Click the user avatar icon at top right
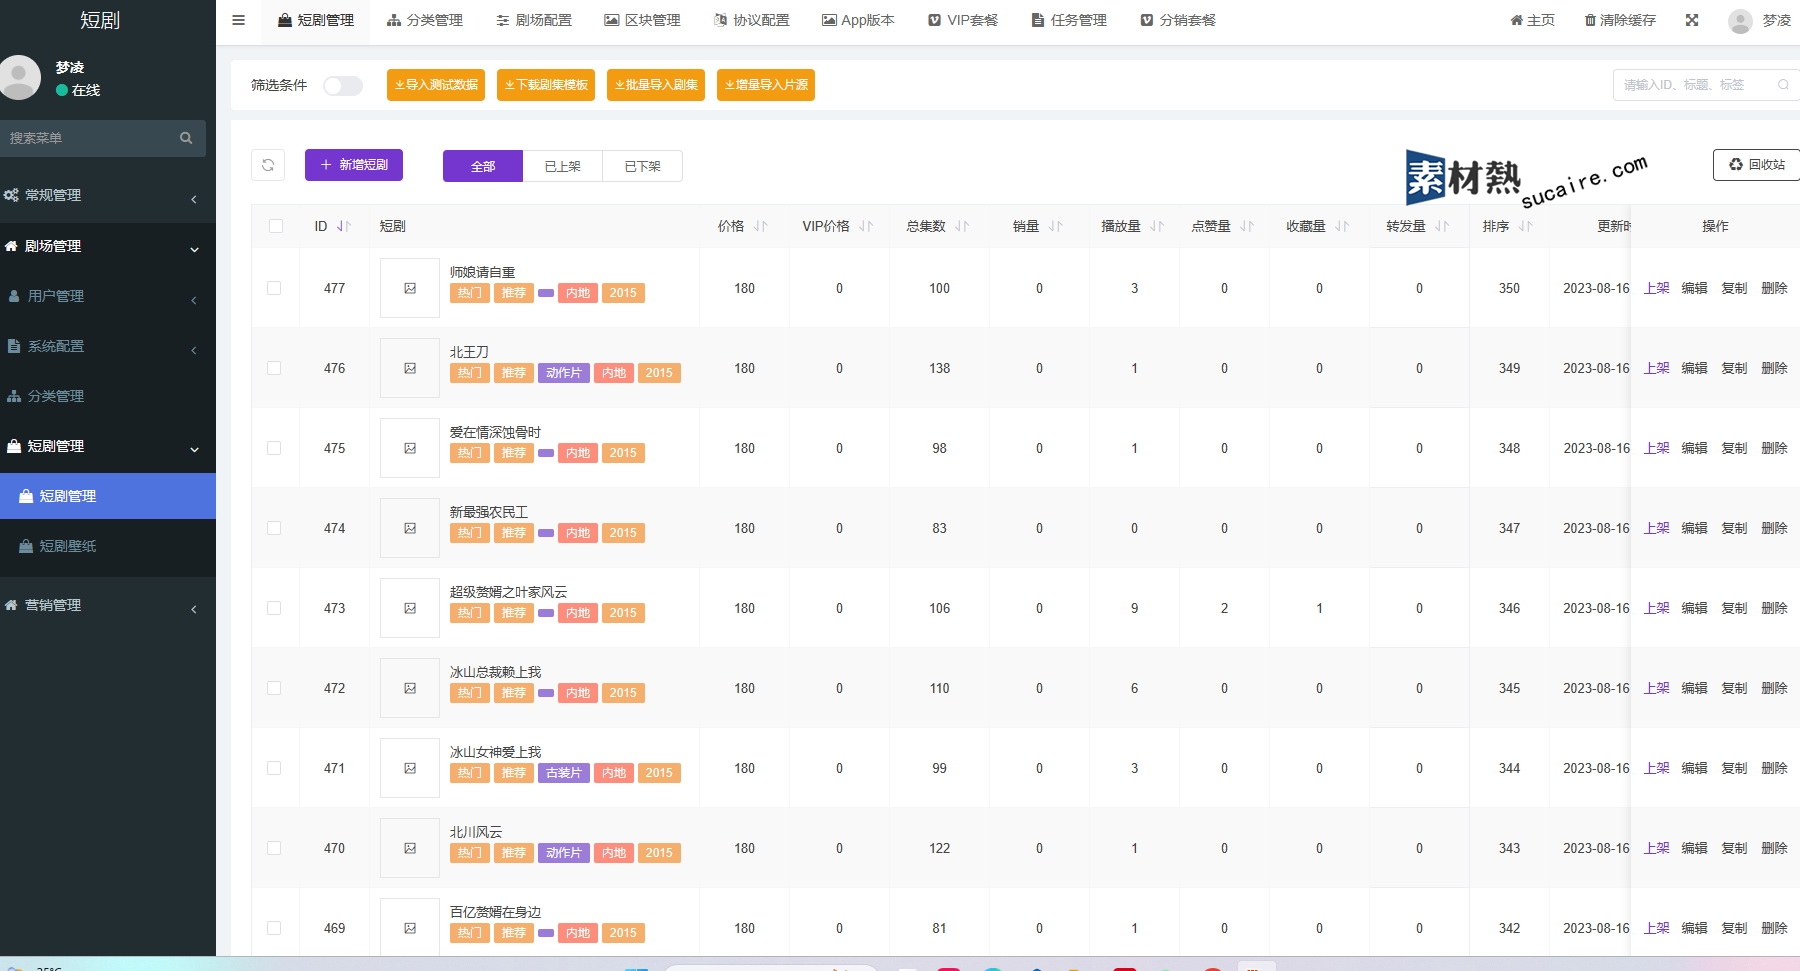This screenshot has width=1800, height=971. click(1740, 20)
